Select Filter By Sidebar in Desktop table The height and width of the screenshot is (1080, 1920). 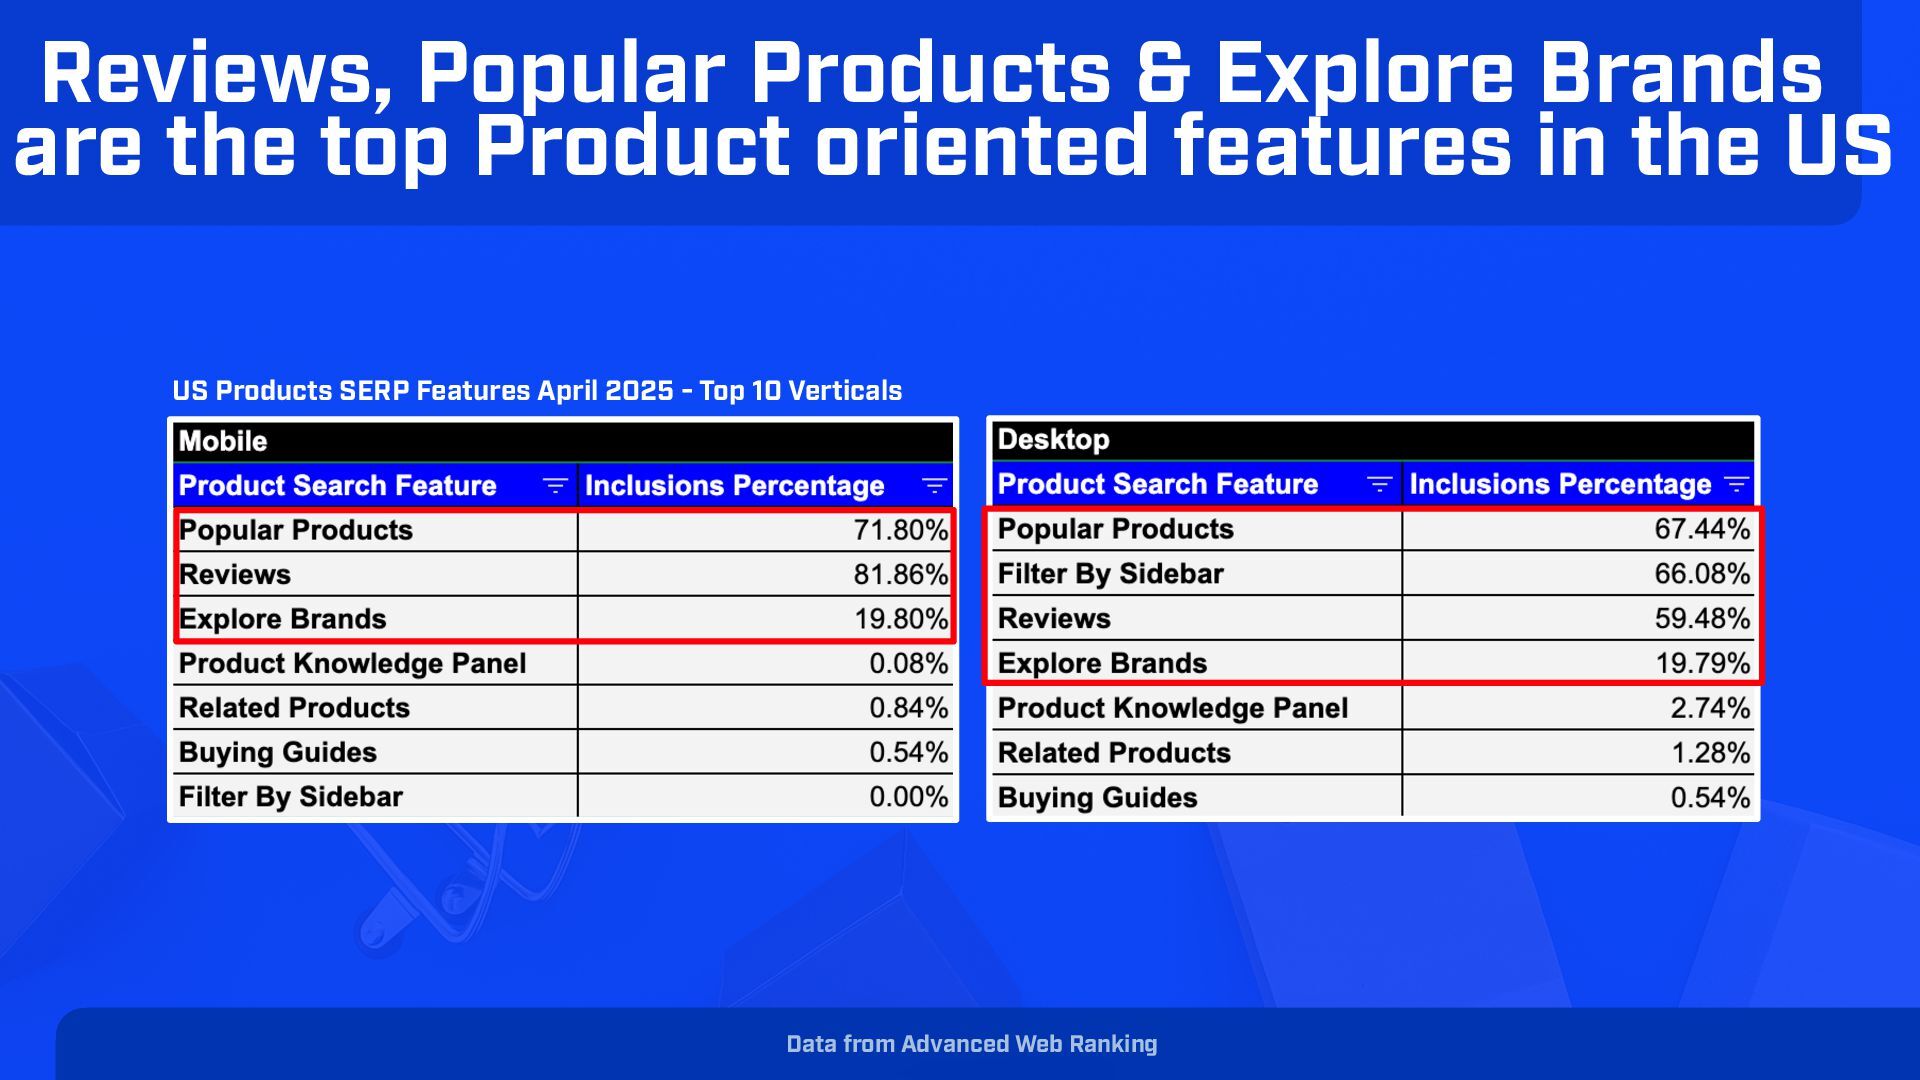1110,574
